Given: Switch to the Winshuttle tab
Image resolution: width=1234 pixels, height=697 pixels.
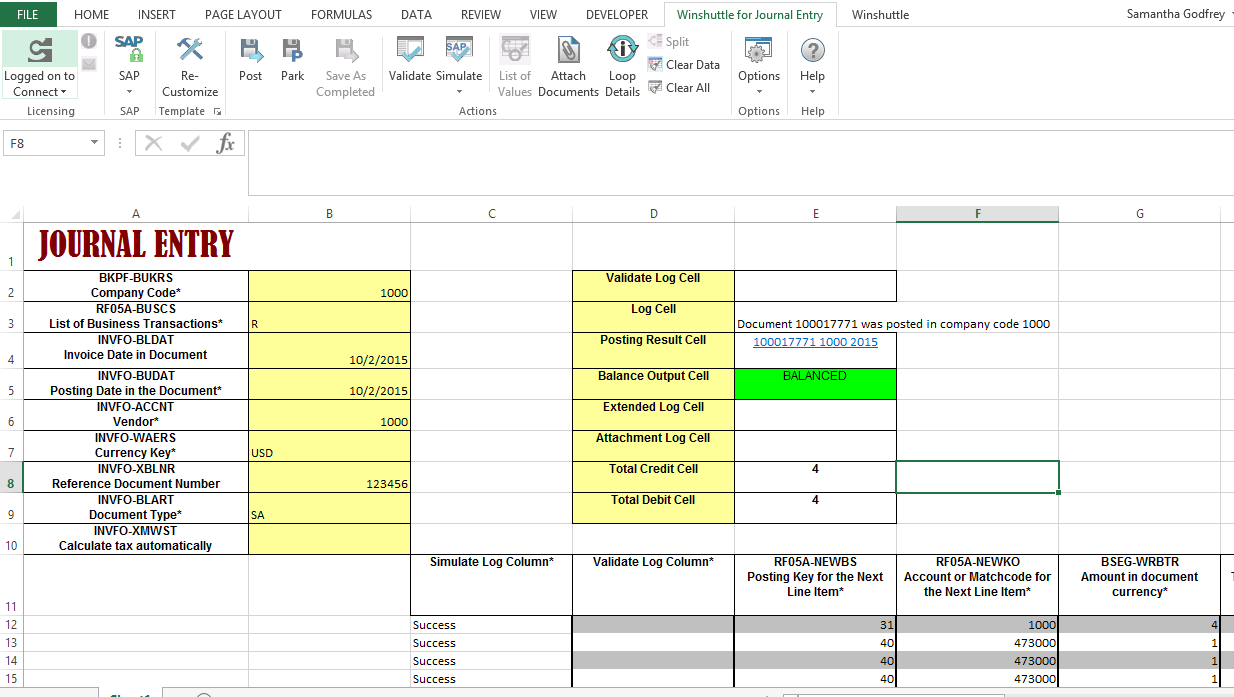Looking at the screenshot, I should pyautogui.click(x=880, y=14).
